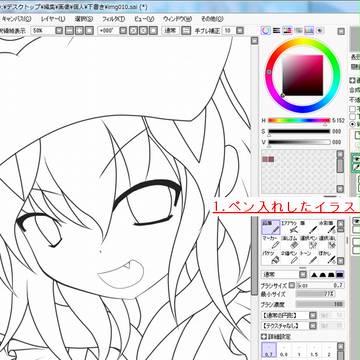
Task: Select the 水彩筆 watercolor brush tool
Action: click(327, 227)
